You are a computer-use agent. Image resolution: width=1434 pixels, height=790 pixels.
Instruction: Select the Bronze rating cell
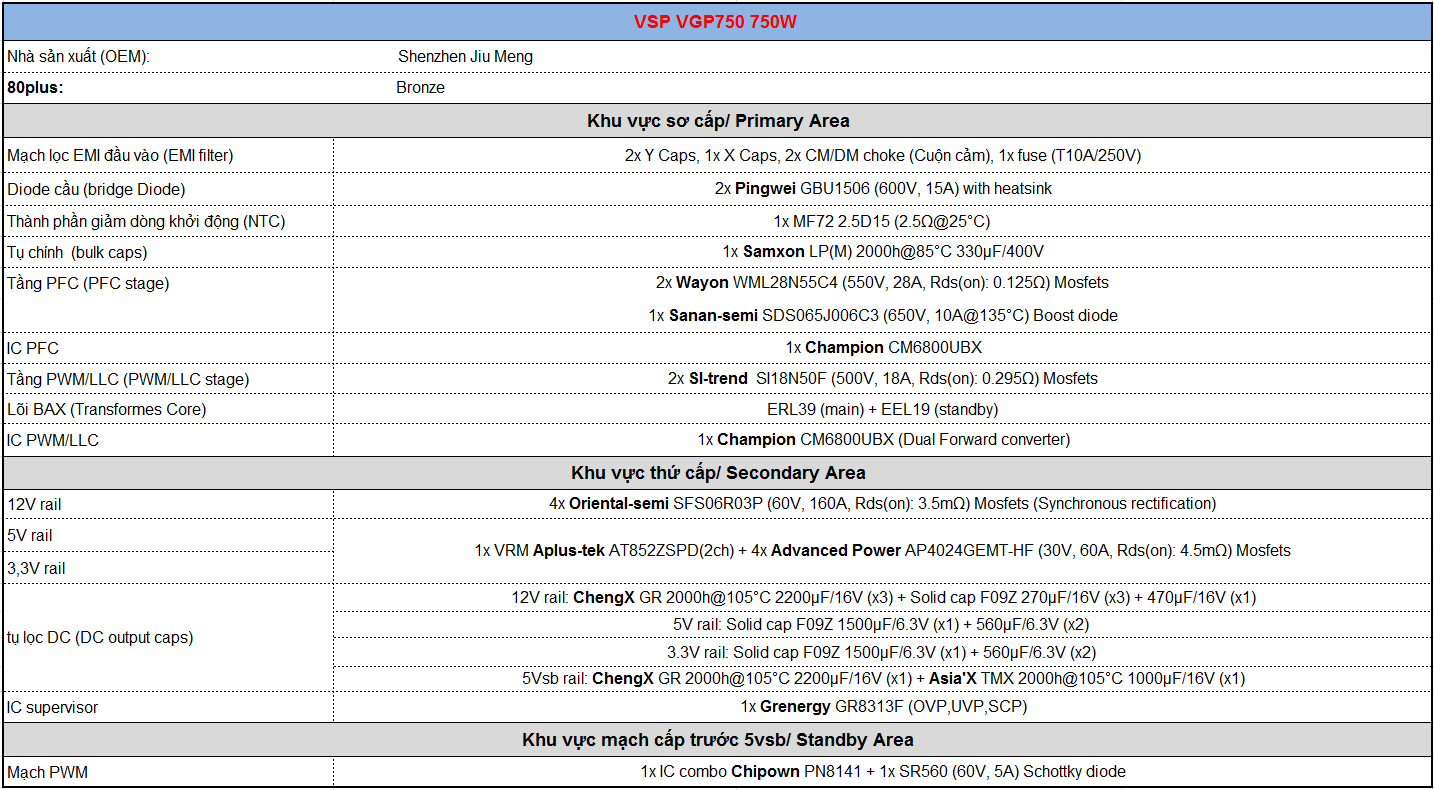tap(420, 88)
